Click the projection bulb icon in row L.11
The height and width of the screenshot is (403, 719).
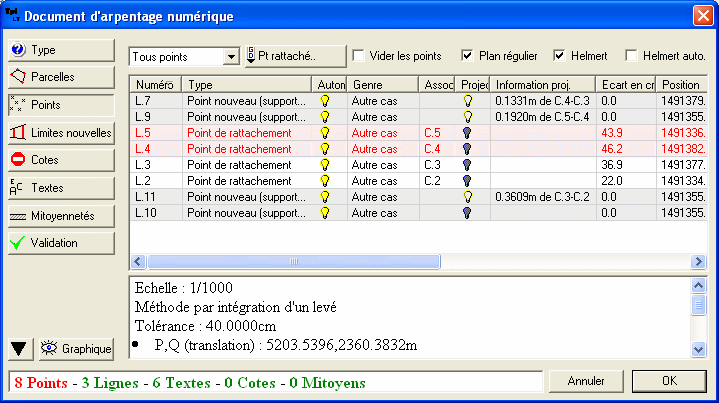(x=467, y=197)
